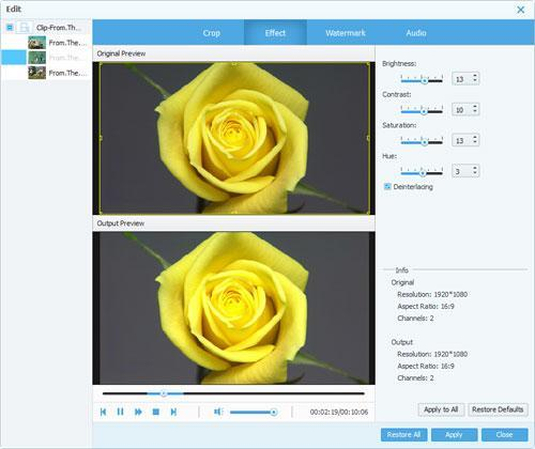Collapse the Clip-From.Th tree node

tap(10, 27)
